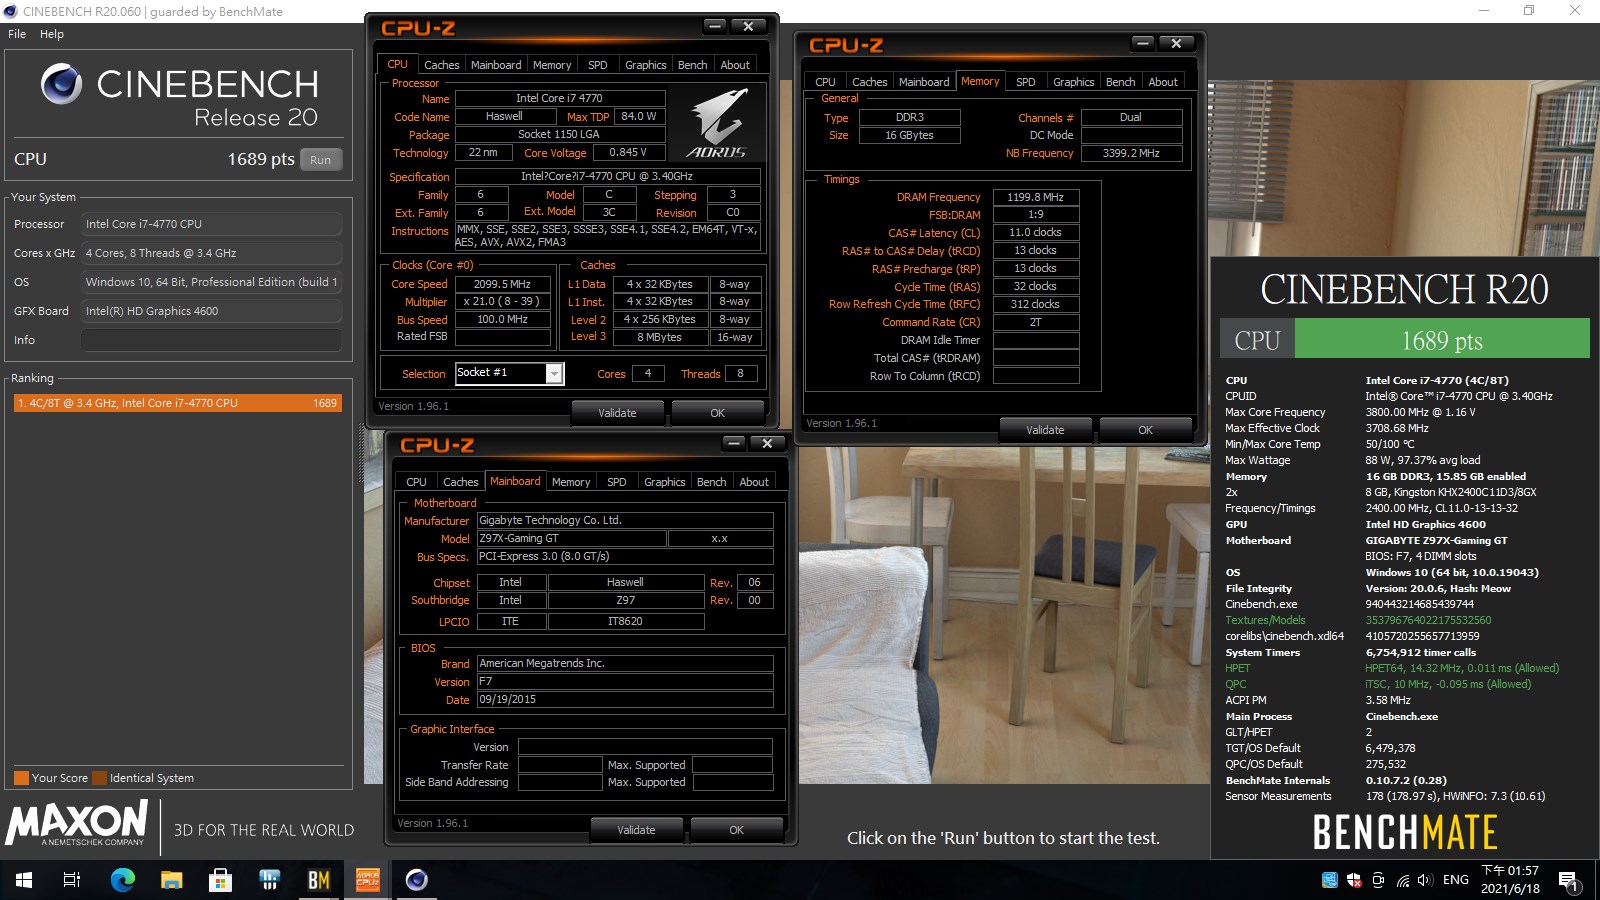Close the CPU-Z CPU tab window
The height and width of the screenshot is (900, 1600).
pos(748,26)
